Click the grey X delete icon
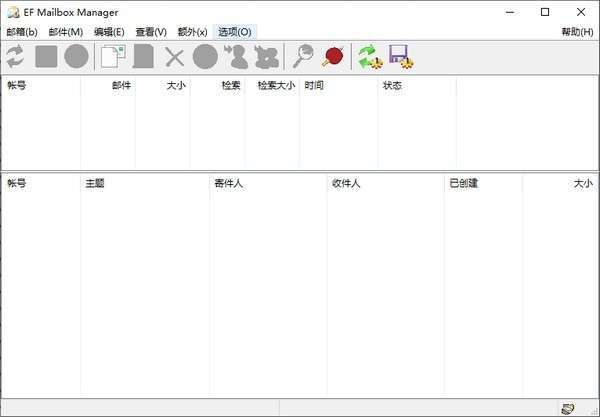Viewport: 600px width, 417px height. click(x=174, y=57)
